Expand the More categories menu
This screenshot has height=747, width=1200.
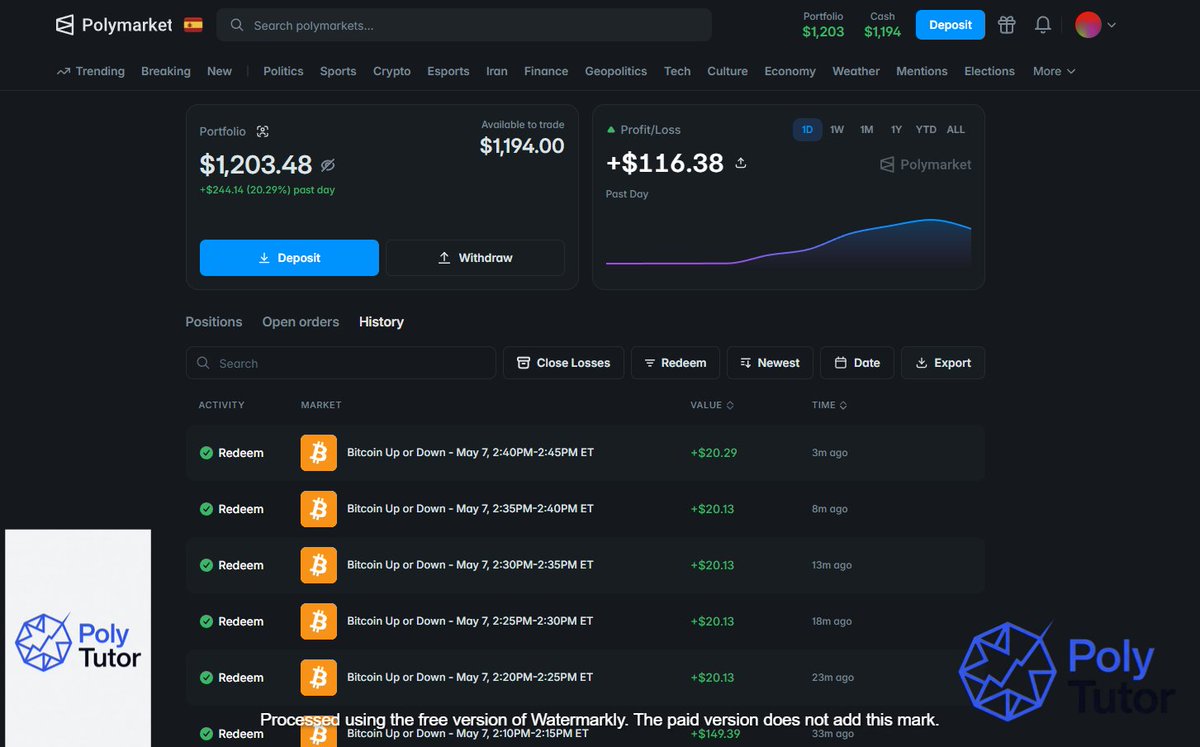click(x=1054, y=71)
